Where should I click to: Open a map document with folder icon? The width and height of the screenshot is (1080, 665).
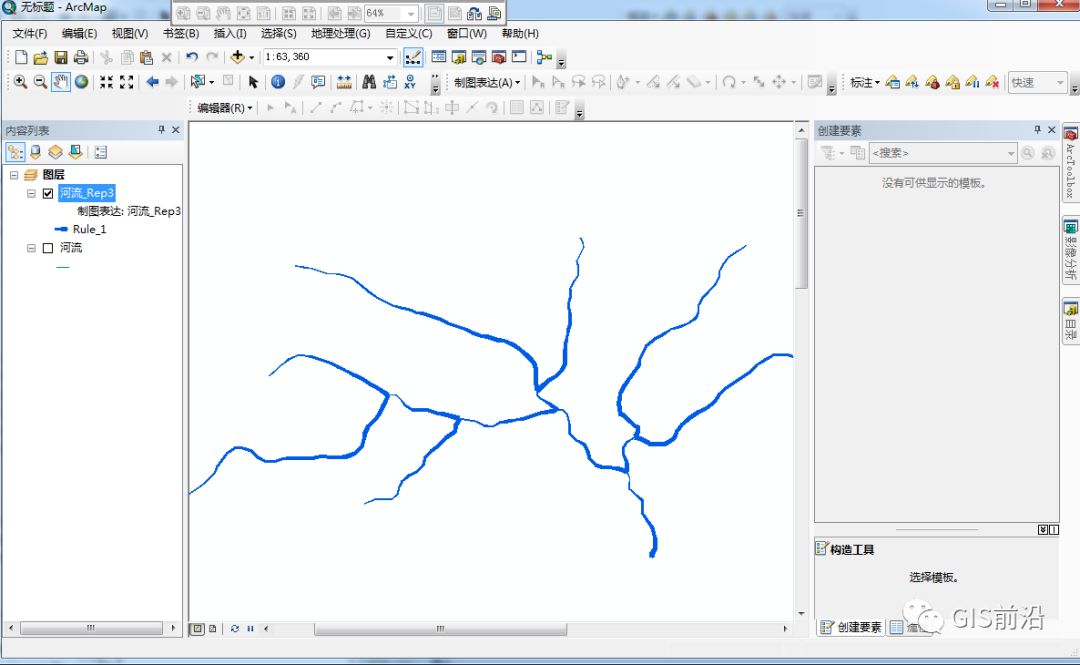(41, 57)
